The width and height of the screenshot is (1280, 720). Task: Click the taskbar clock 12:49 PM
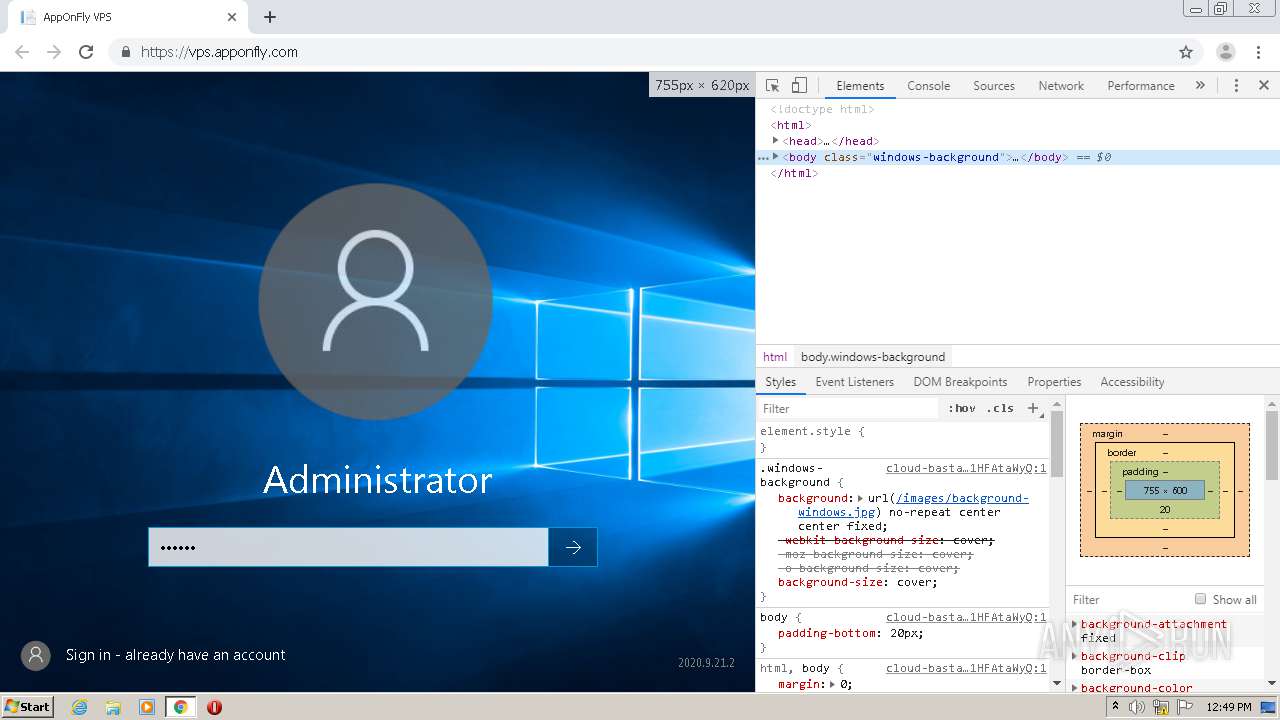(x=1229, y=707)
